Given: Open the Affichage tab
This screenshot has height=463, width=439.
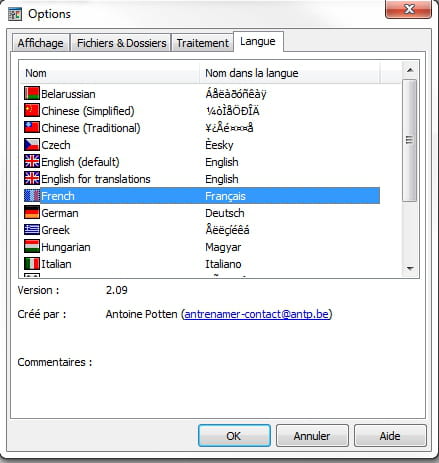Looking at the screenshot, I should 41,43.
